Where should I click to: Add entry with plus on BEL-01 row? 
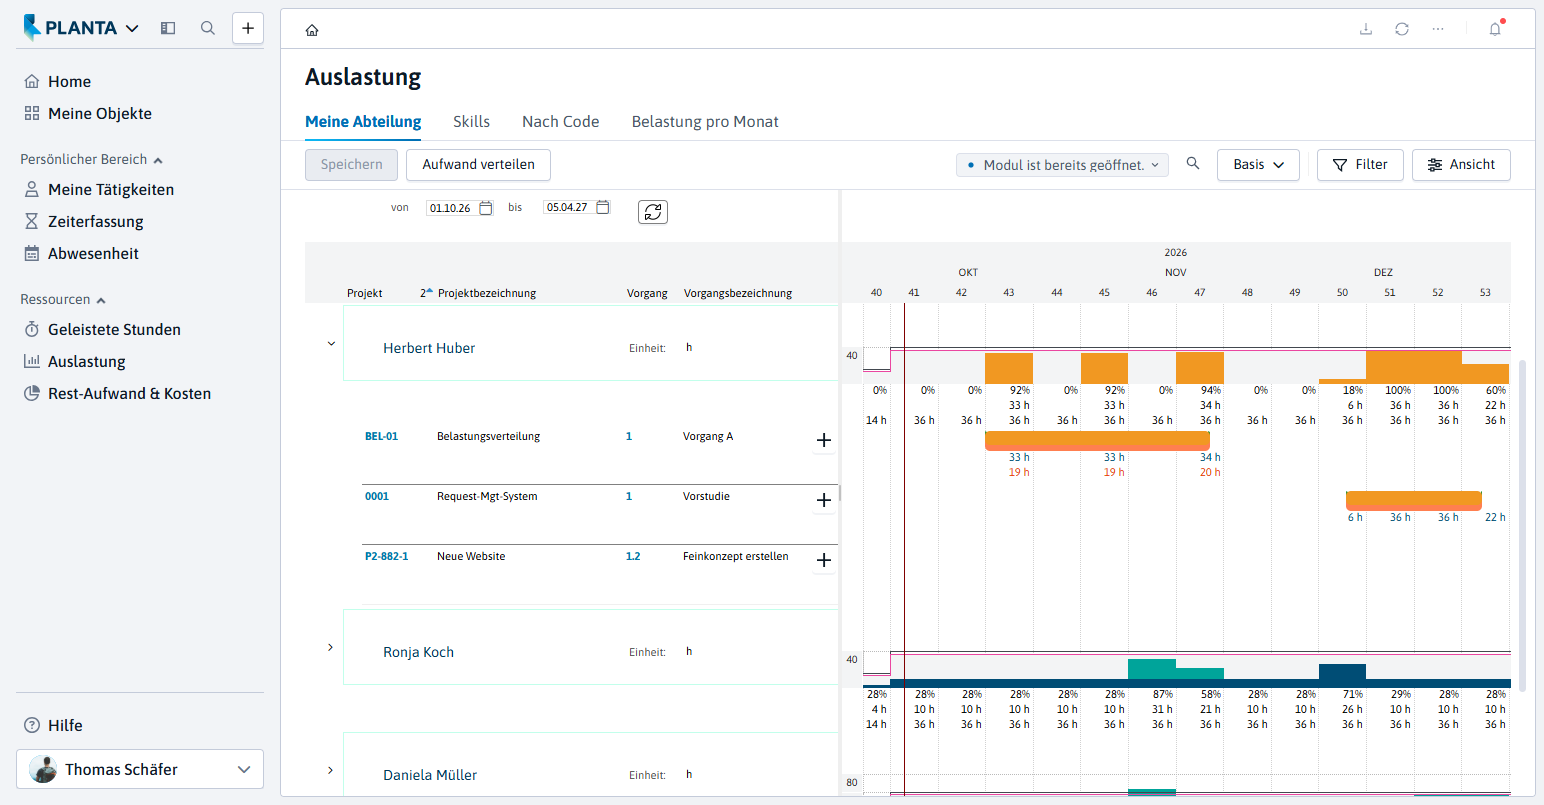[824, 440]
